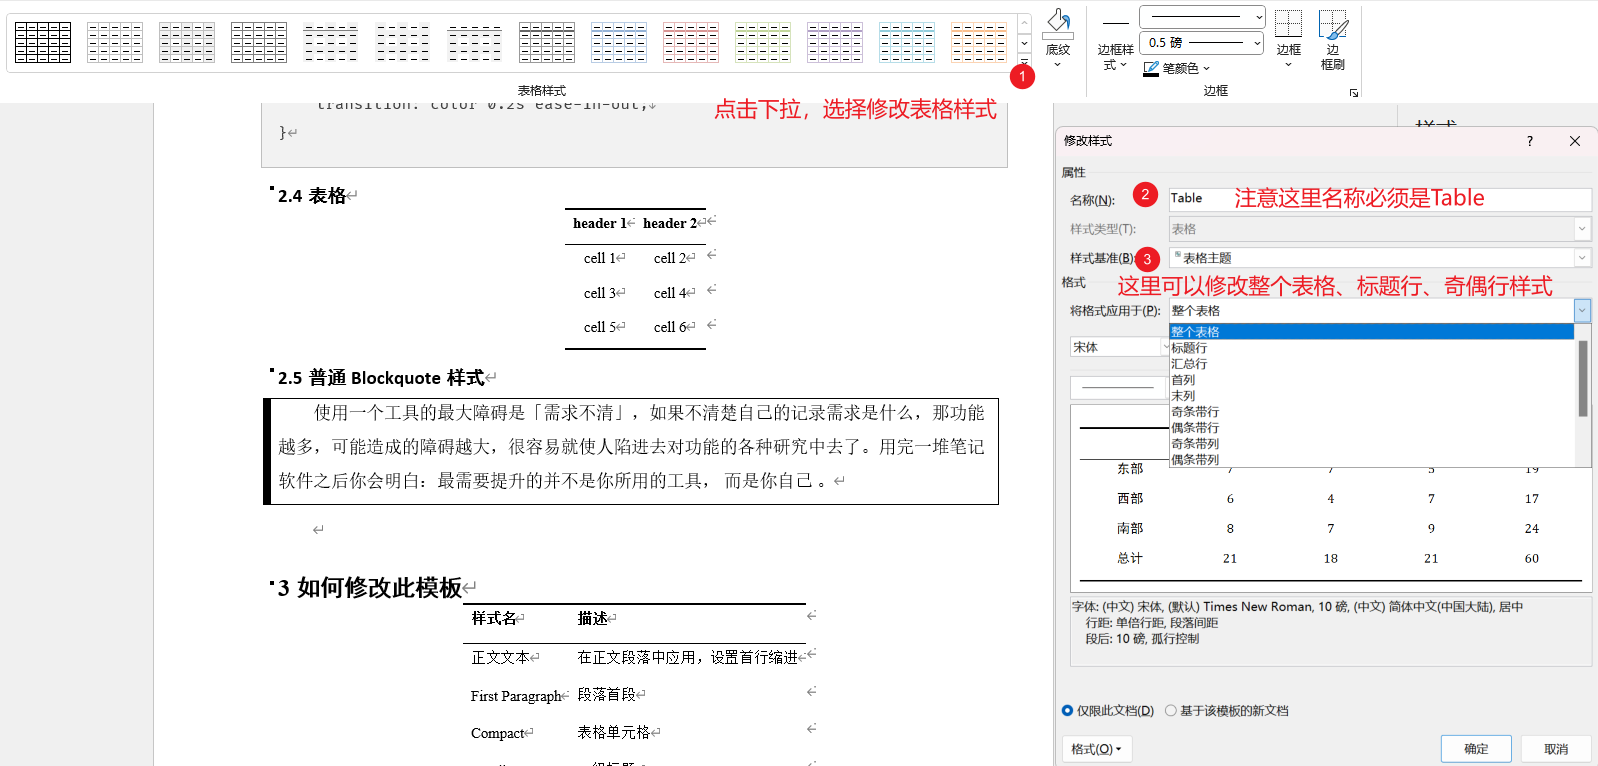Click the 'header 1' table cell
Viewport: 1598px width, 766px height.
600,223
